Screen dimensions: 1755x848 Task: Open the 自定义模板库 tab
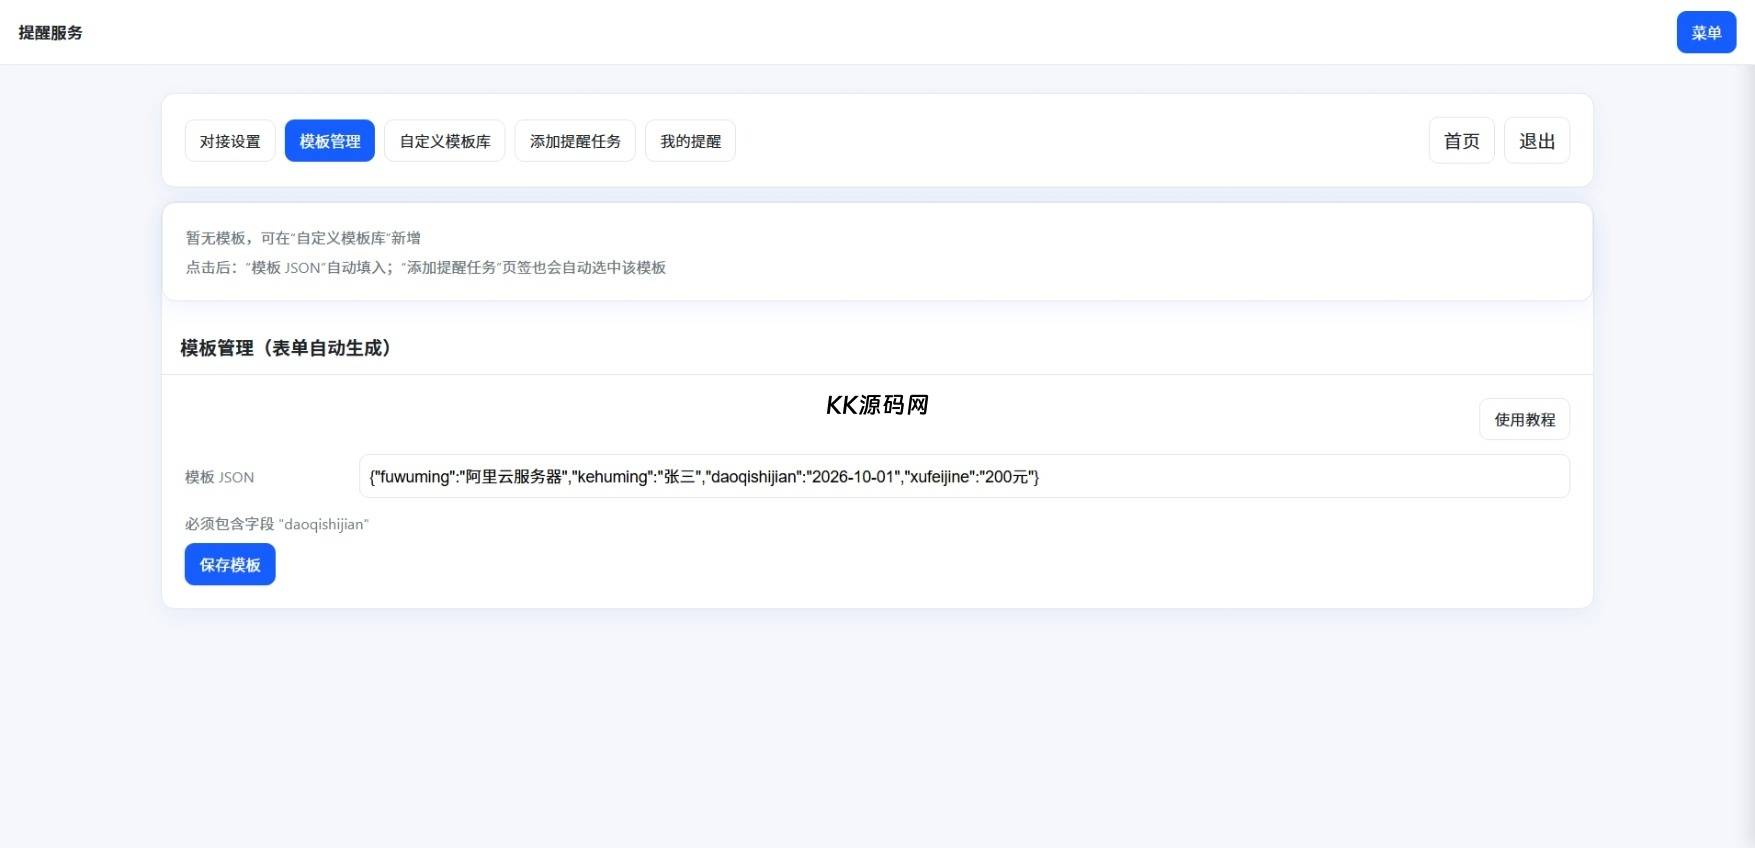(x=445, y=141)
